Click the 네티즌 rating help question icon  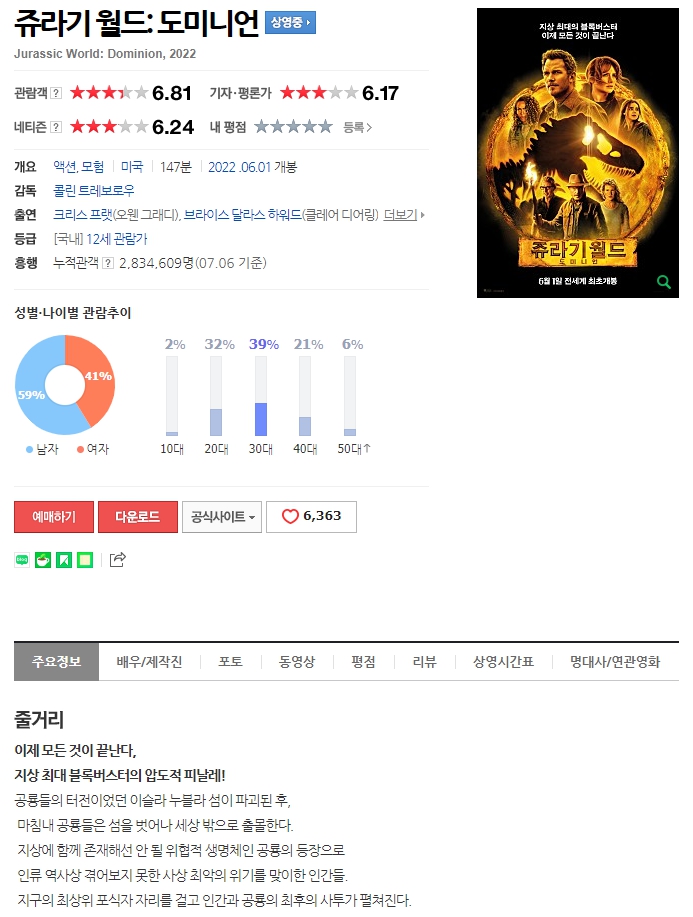(x=56, y=127)
